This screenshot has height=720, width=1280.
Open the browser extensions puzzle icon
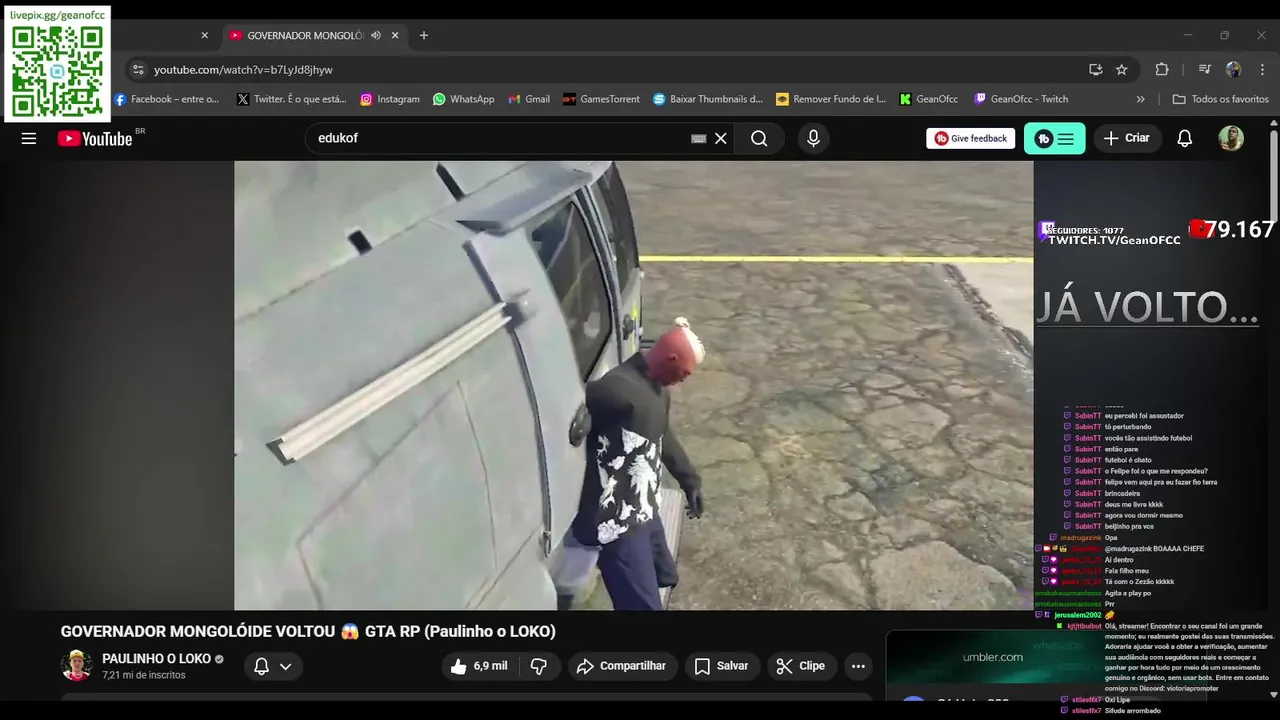pyautogui.click(x=1162, y=70)
